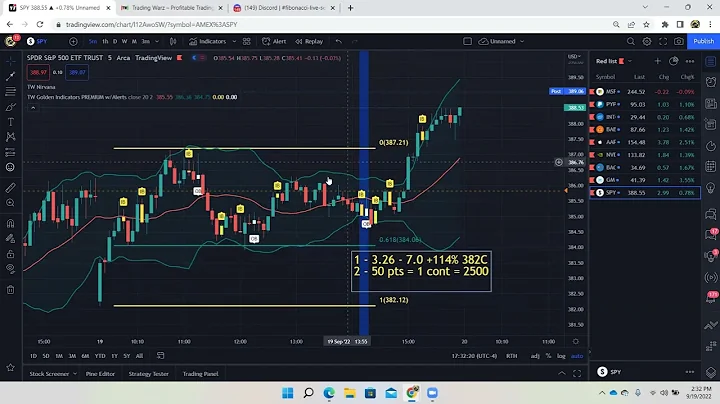Undo the last chart action

338,41
